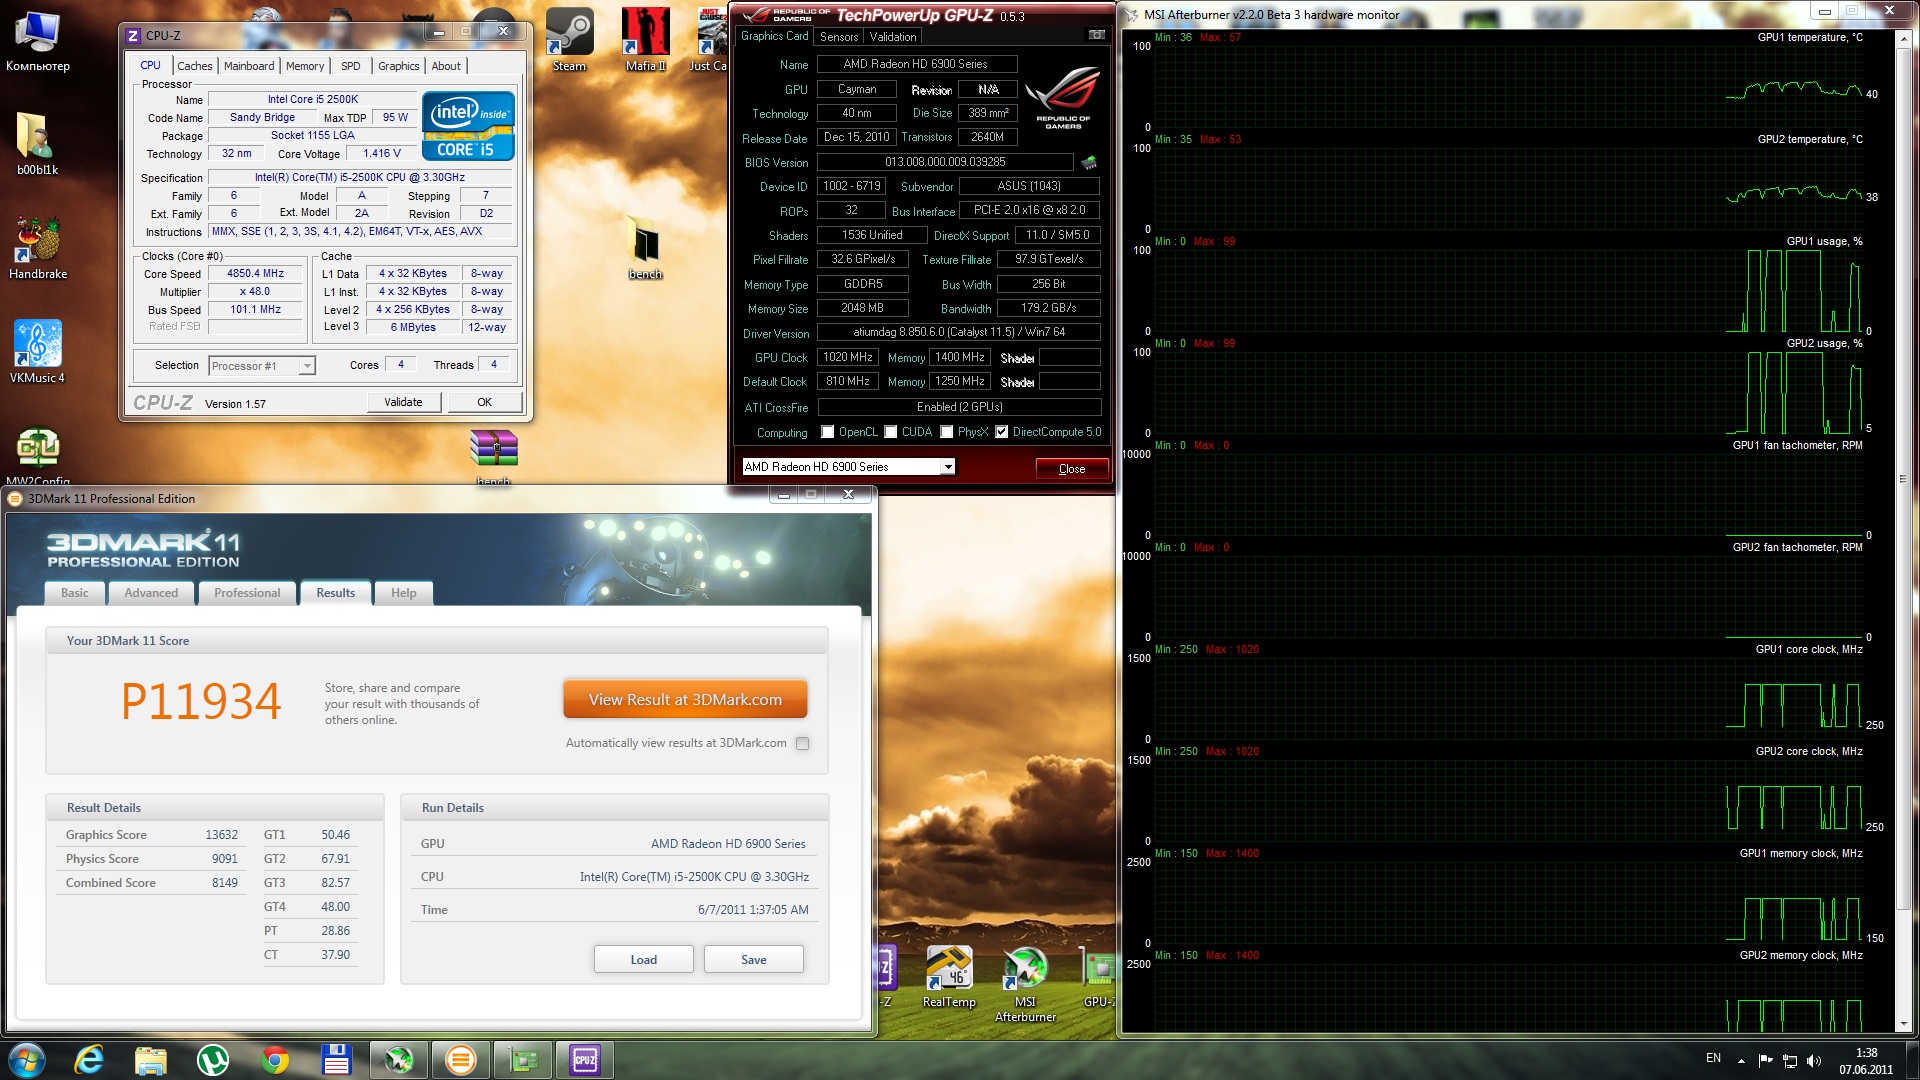Click the GPU-Z screenshot camera icon
1920x1080 pixels.
(x=1096, y=35)
